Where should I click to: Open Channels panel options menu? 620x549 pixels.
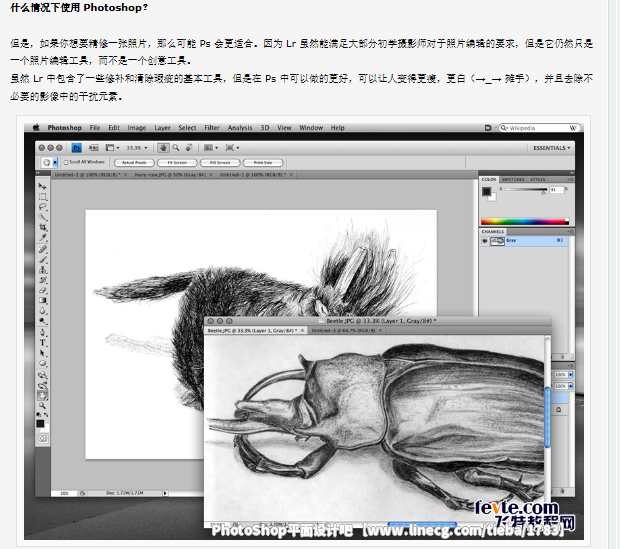pos(570,231)
